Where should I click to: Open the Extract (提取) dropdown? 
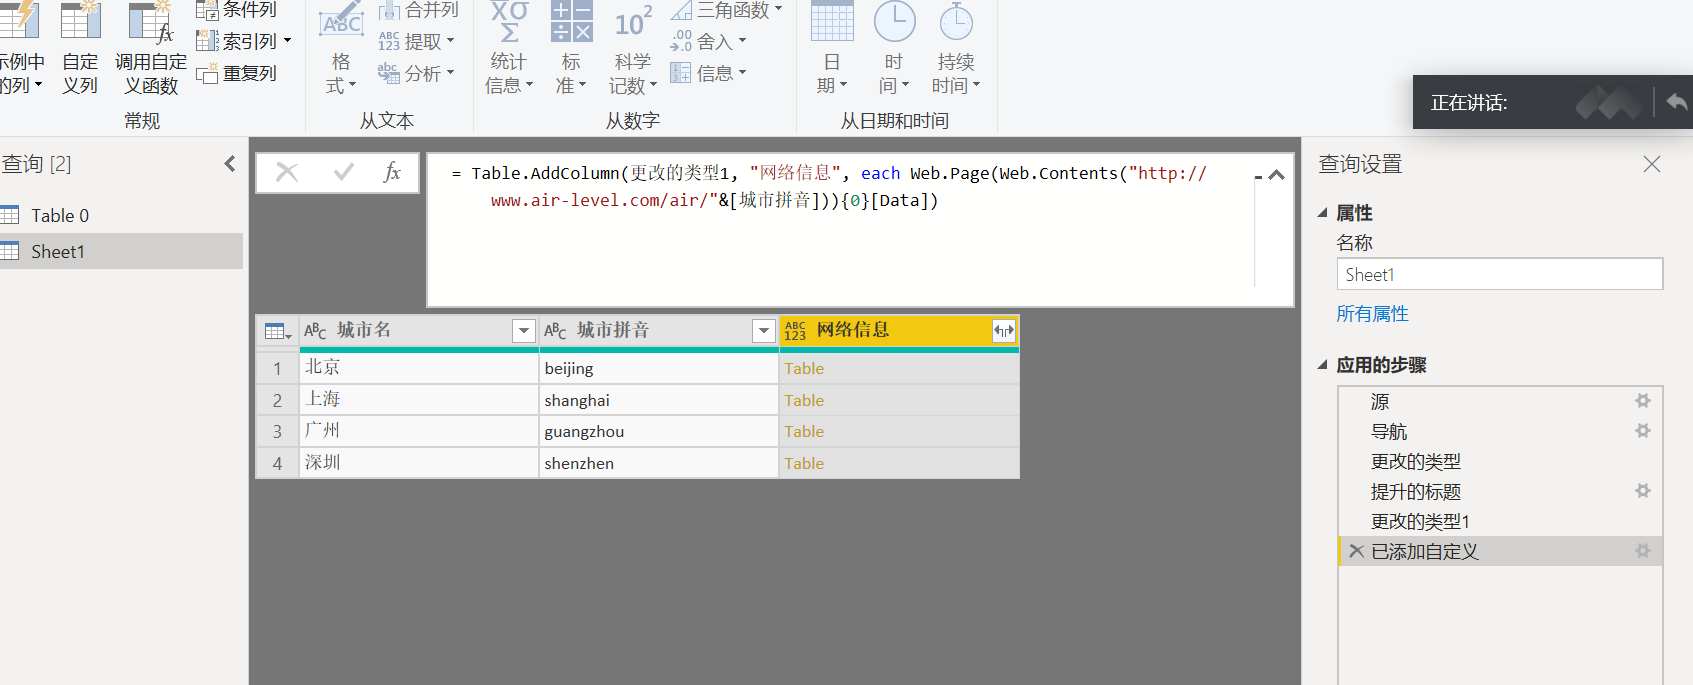pyautogui.click(x=416, y=41)
